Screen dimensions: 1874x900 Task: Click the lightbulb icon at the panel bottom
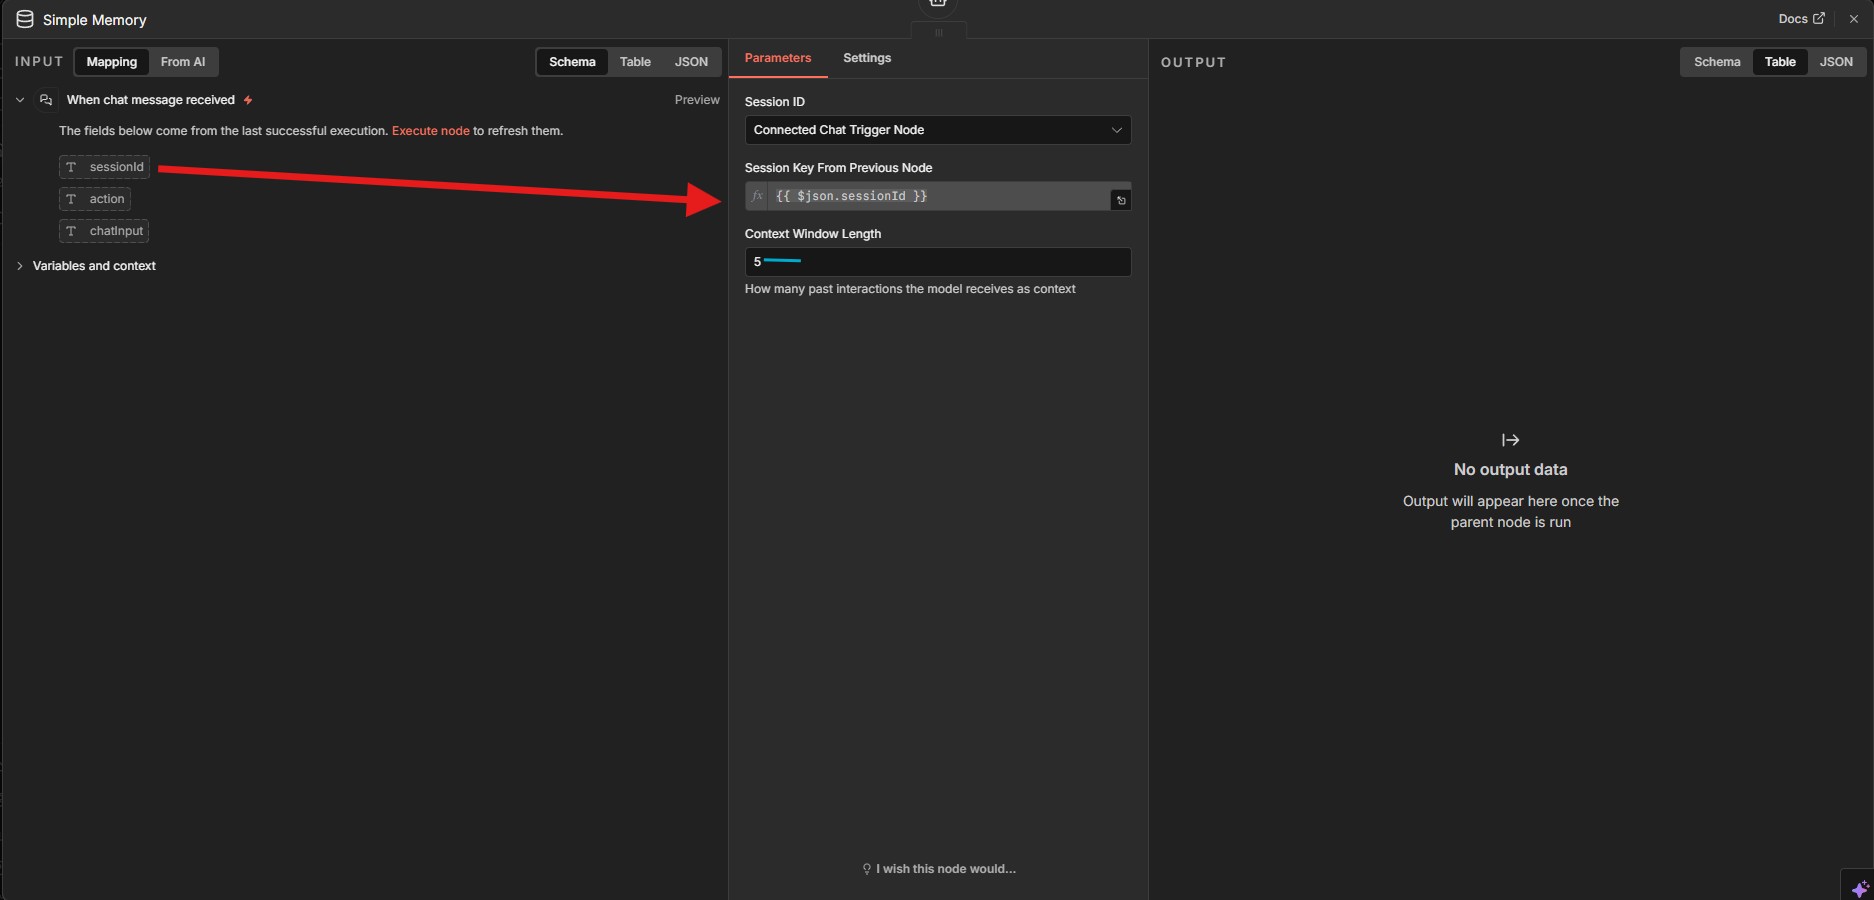pyautogui.click(x=867, y=869)
